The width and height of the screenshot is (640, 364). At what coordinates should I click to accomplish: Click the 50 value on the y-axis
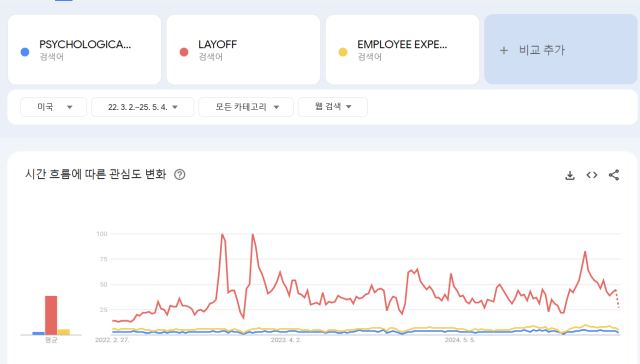pyautogui.click(x=103, y=284)
